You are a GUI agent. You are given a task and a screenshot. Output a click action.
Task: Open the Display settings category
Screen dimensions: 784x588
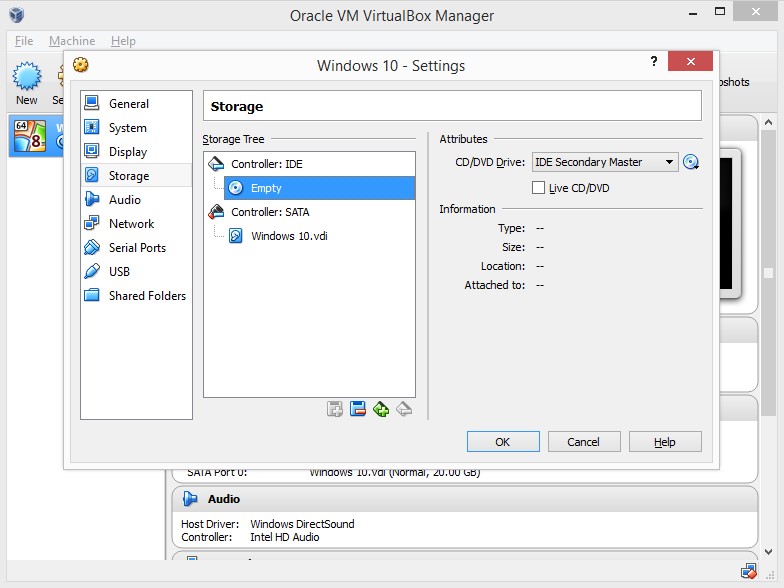click(x=136, y=152)
